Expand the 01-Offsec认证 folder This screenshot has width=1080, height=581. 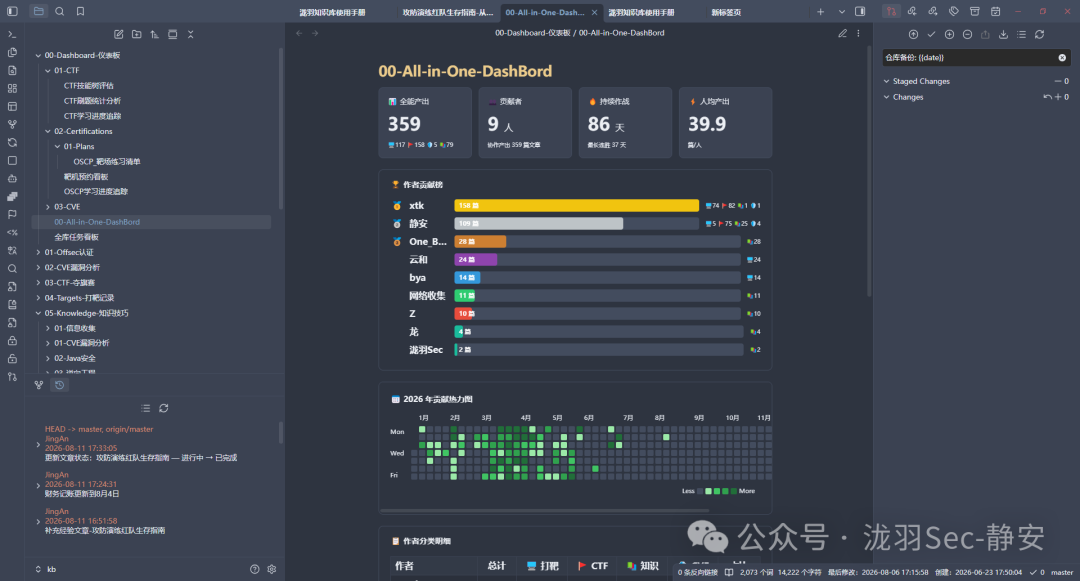pos(38,252)
